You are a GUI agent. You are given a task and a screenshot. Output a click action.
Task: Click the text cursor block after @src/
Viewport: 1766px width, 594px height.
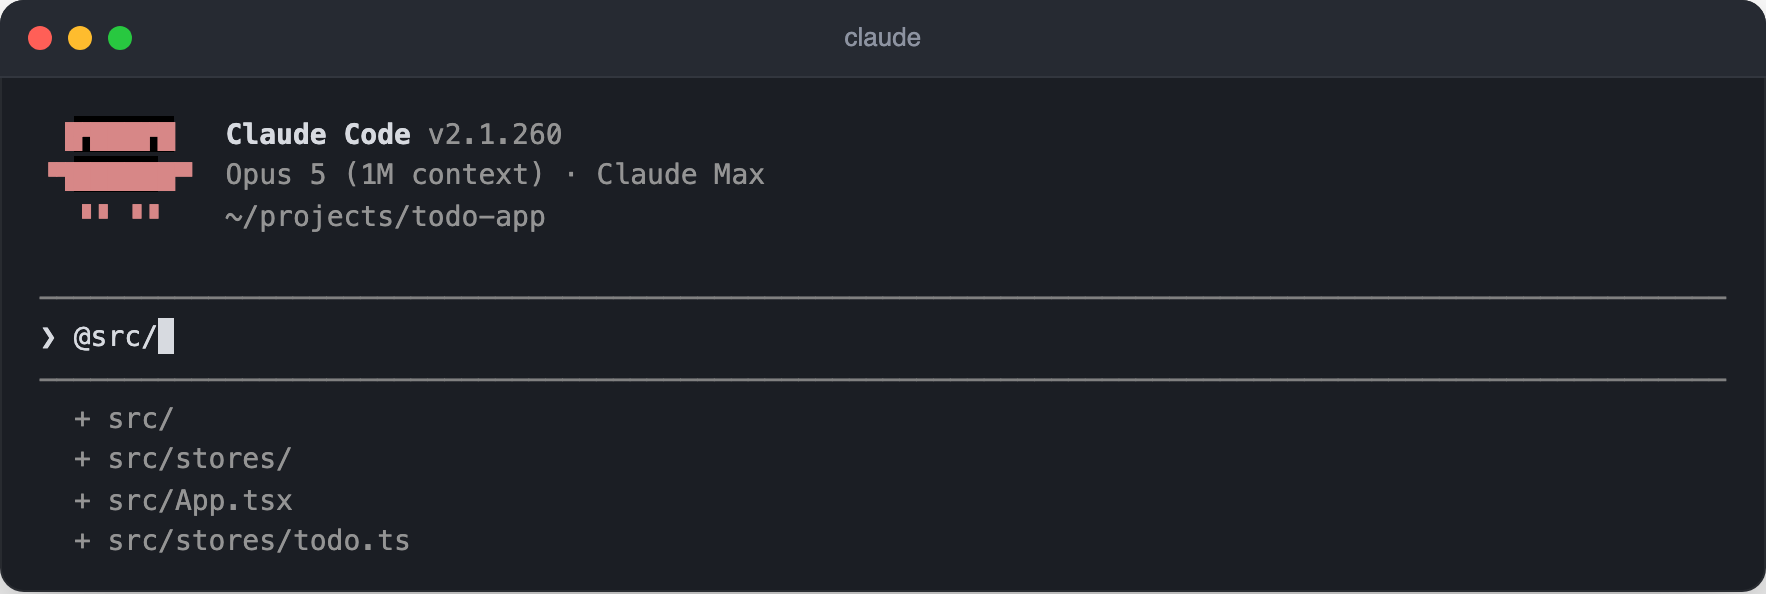click(x=166, y=336)
